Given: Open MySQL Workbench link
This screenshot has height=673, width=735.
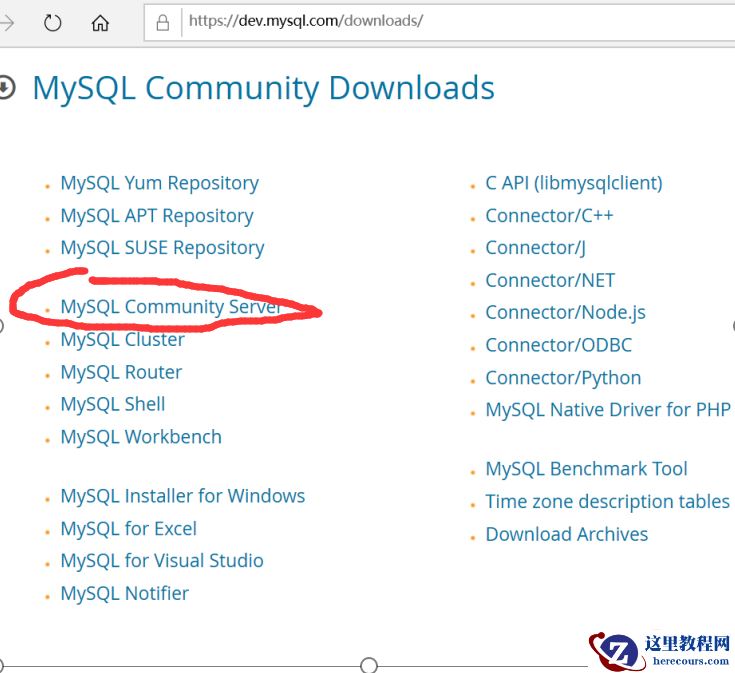Looking at the screenshot, I should [141, 437].
